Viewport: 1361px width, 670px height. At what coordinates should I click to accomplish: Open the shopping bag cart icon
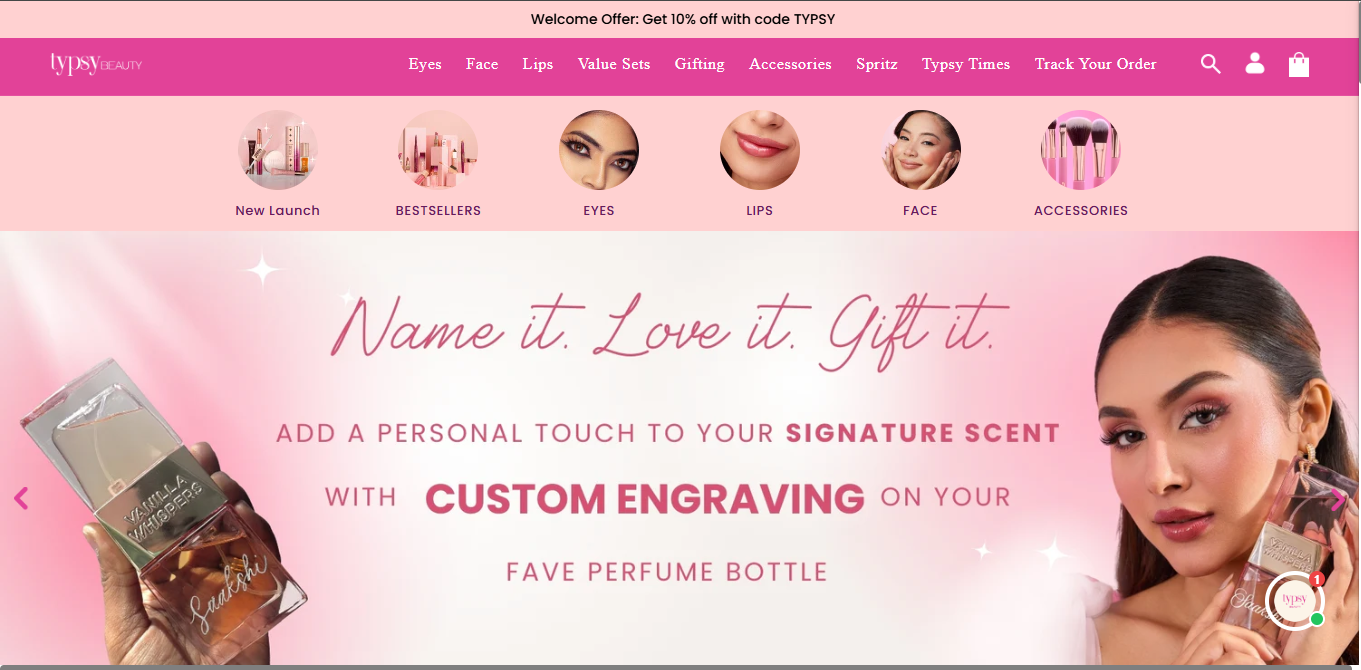point(1299,65)
